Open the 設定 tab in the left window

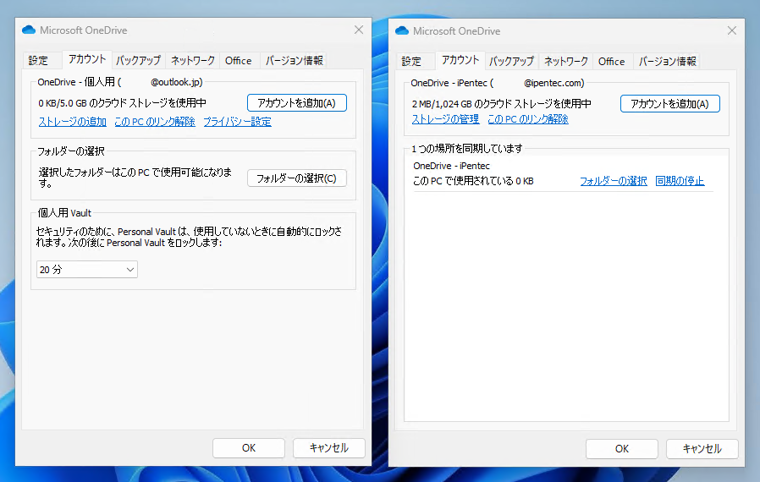(x=38, y=61)
